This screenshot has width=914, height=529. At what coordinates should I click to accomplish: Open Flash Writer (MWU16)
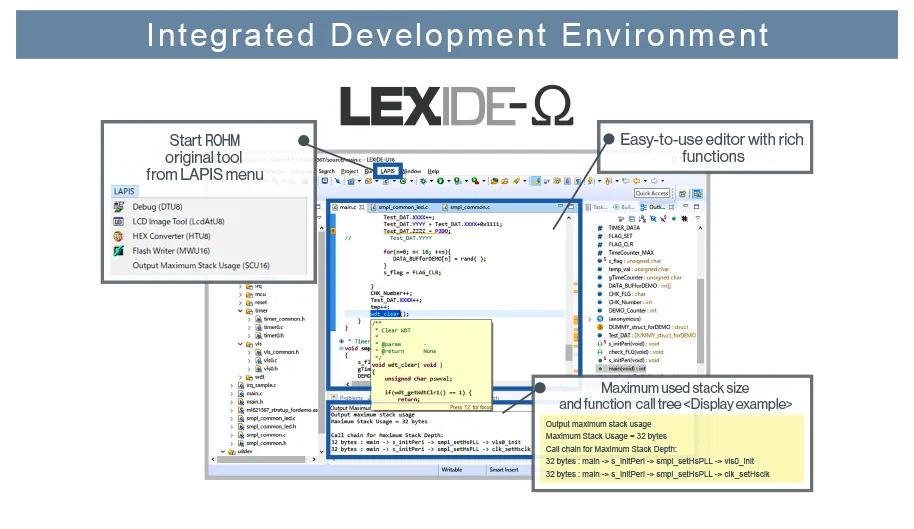pyautogui.click(x=170, y=251)
